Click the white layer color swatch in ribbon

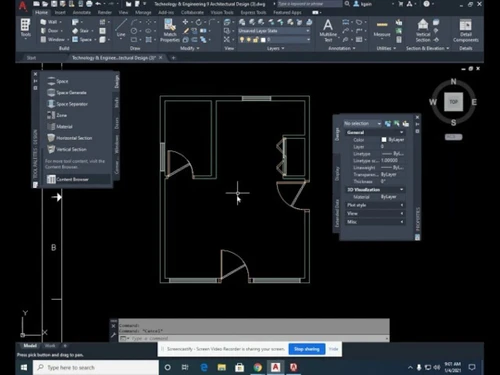[263, 40]
